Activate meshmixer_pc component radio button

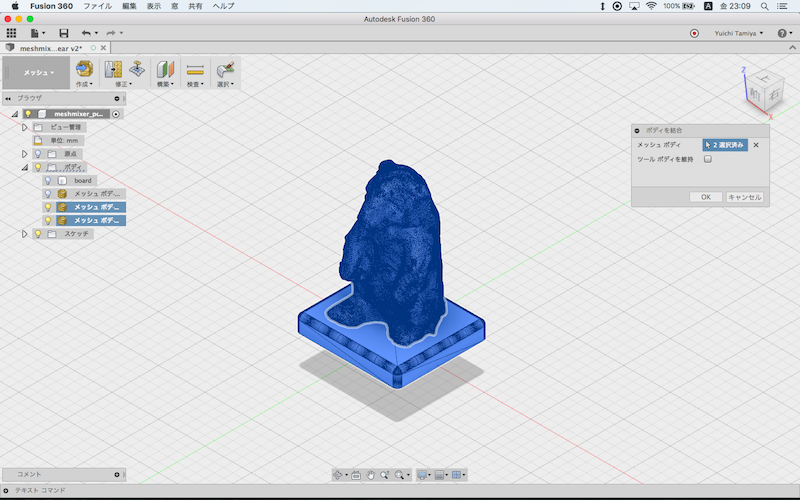[116, 114]
